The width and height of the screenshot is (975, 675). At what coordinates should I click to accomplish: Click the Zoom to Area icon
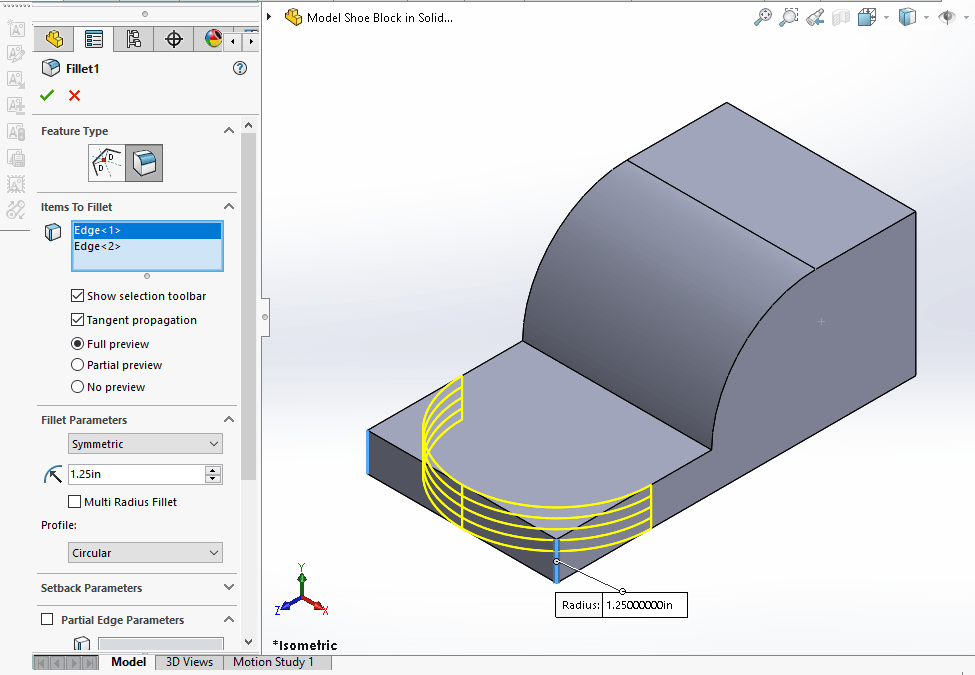789,17
